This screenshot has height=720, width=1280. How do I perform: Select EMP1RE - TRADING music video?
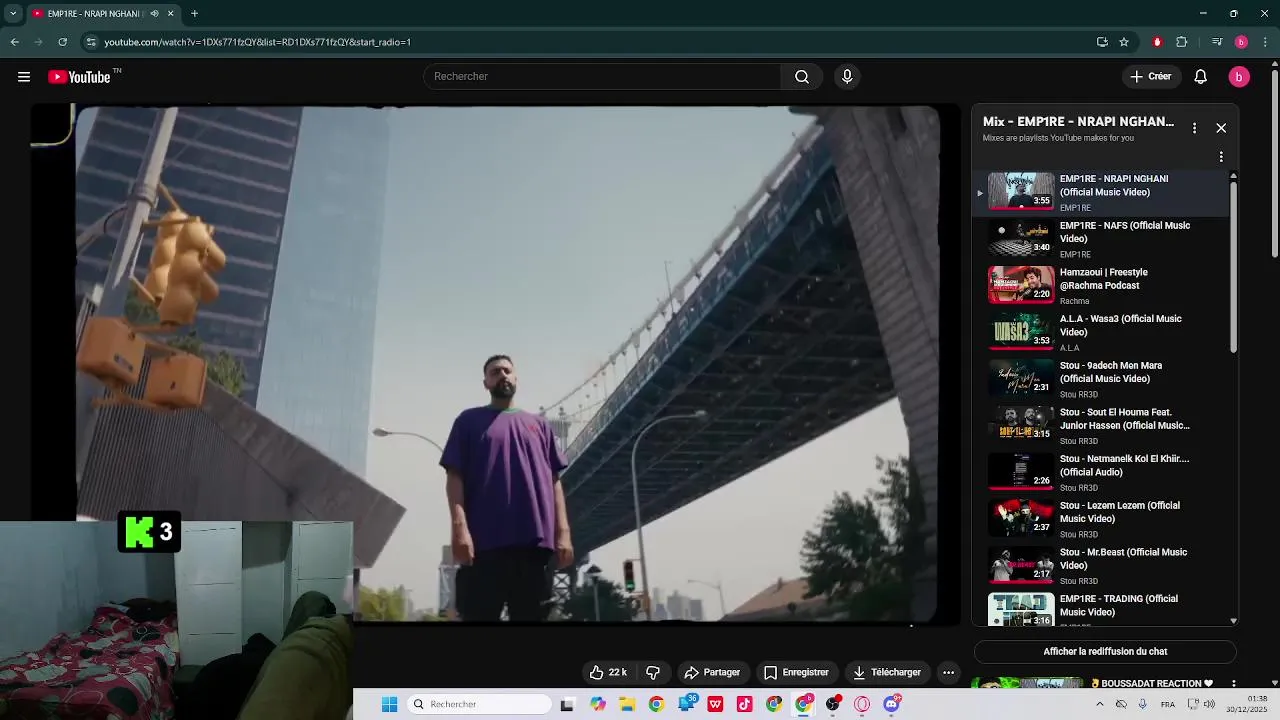point(1100,610)
